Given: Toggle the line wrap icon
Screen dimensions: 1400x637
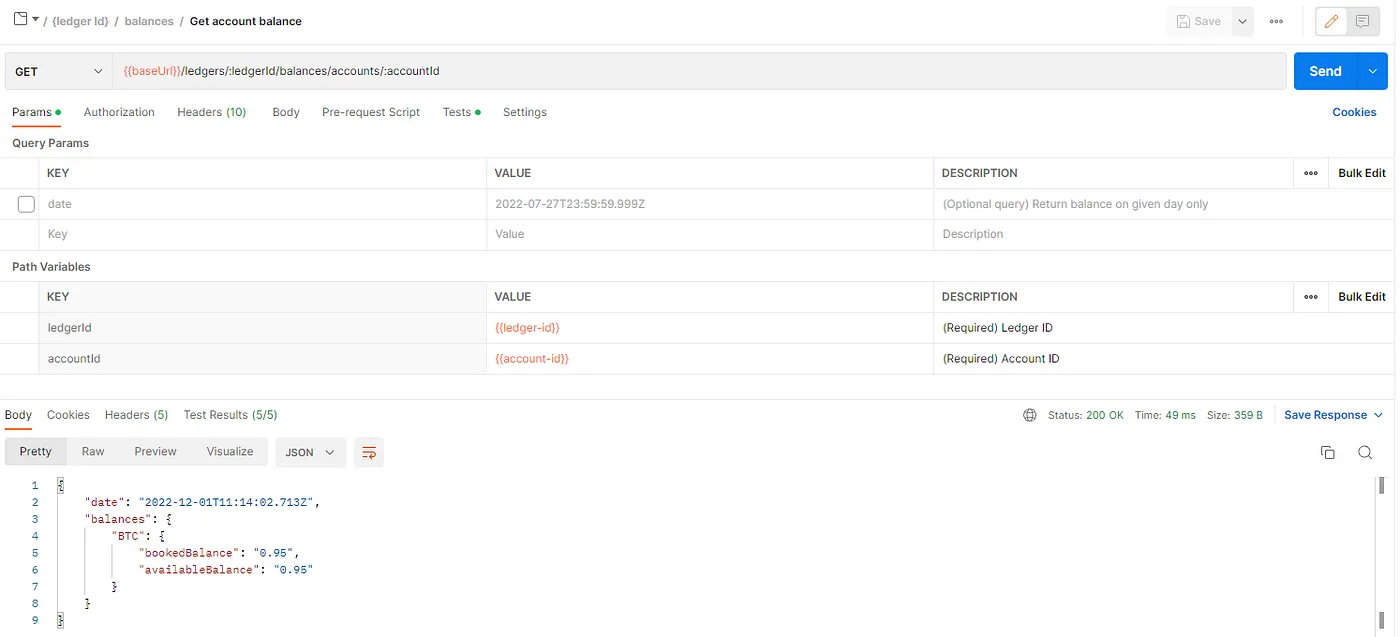Looking at the screenshot, I should (369, 453).
